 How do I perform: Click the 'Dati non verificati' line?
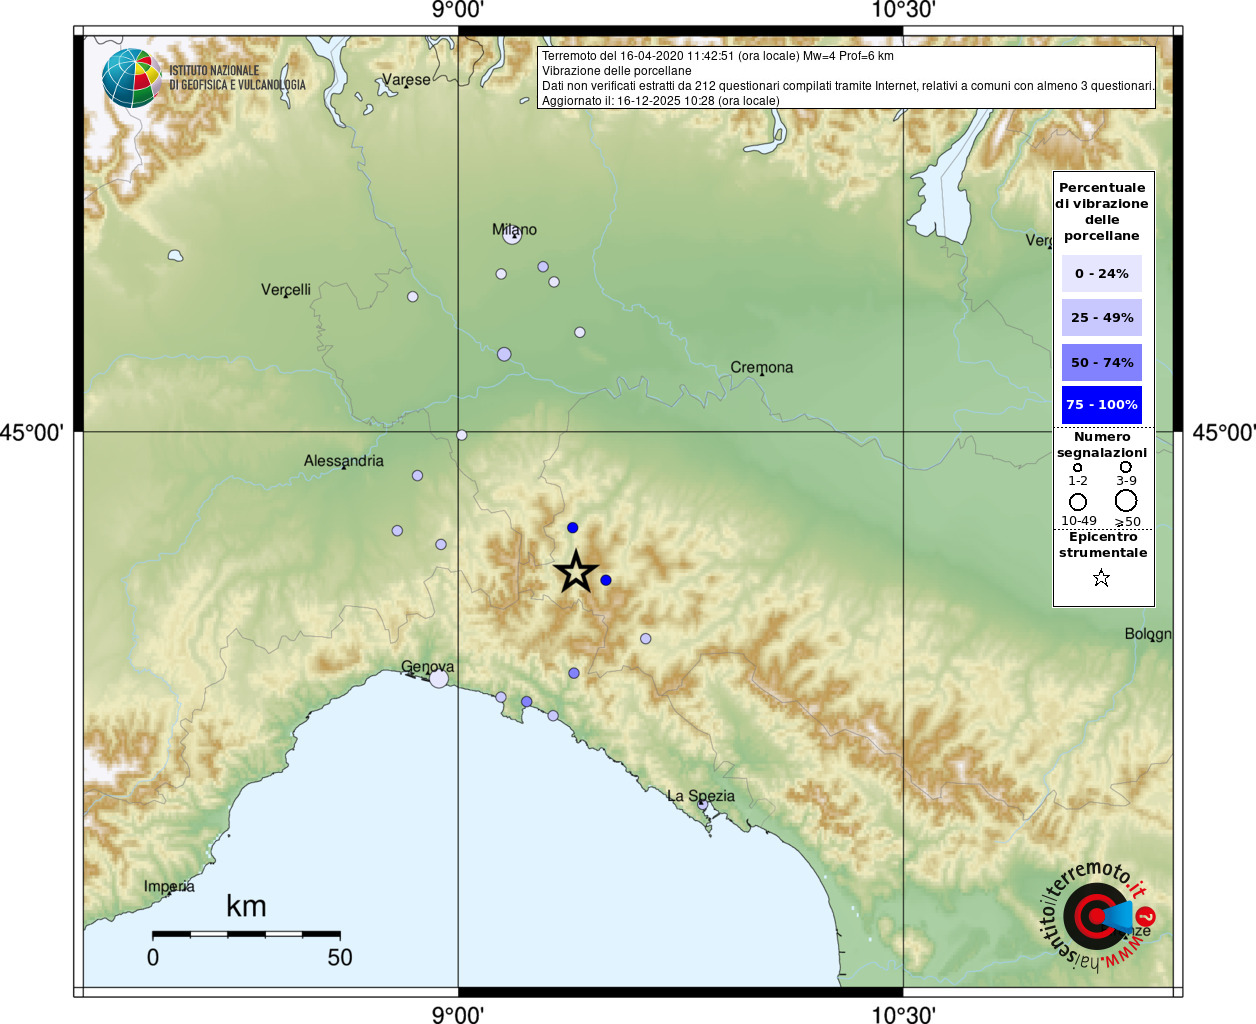point(848,86)
